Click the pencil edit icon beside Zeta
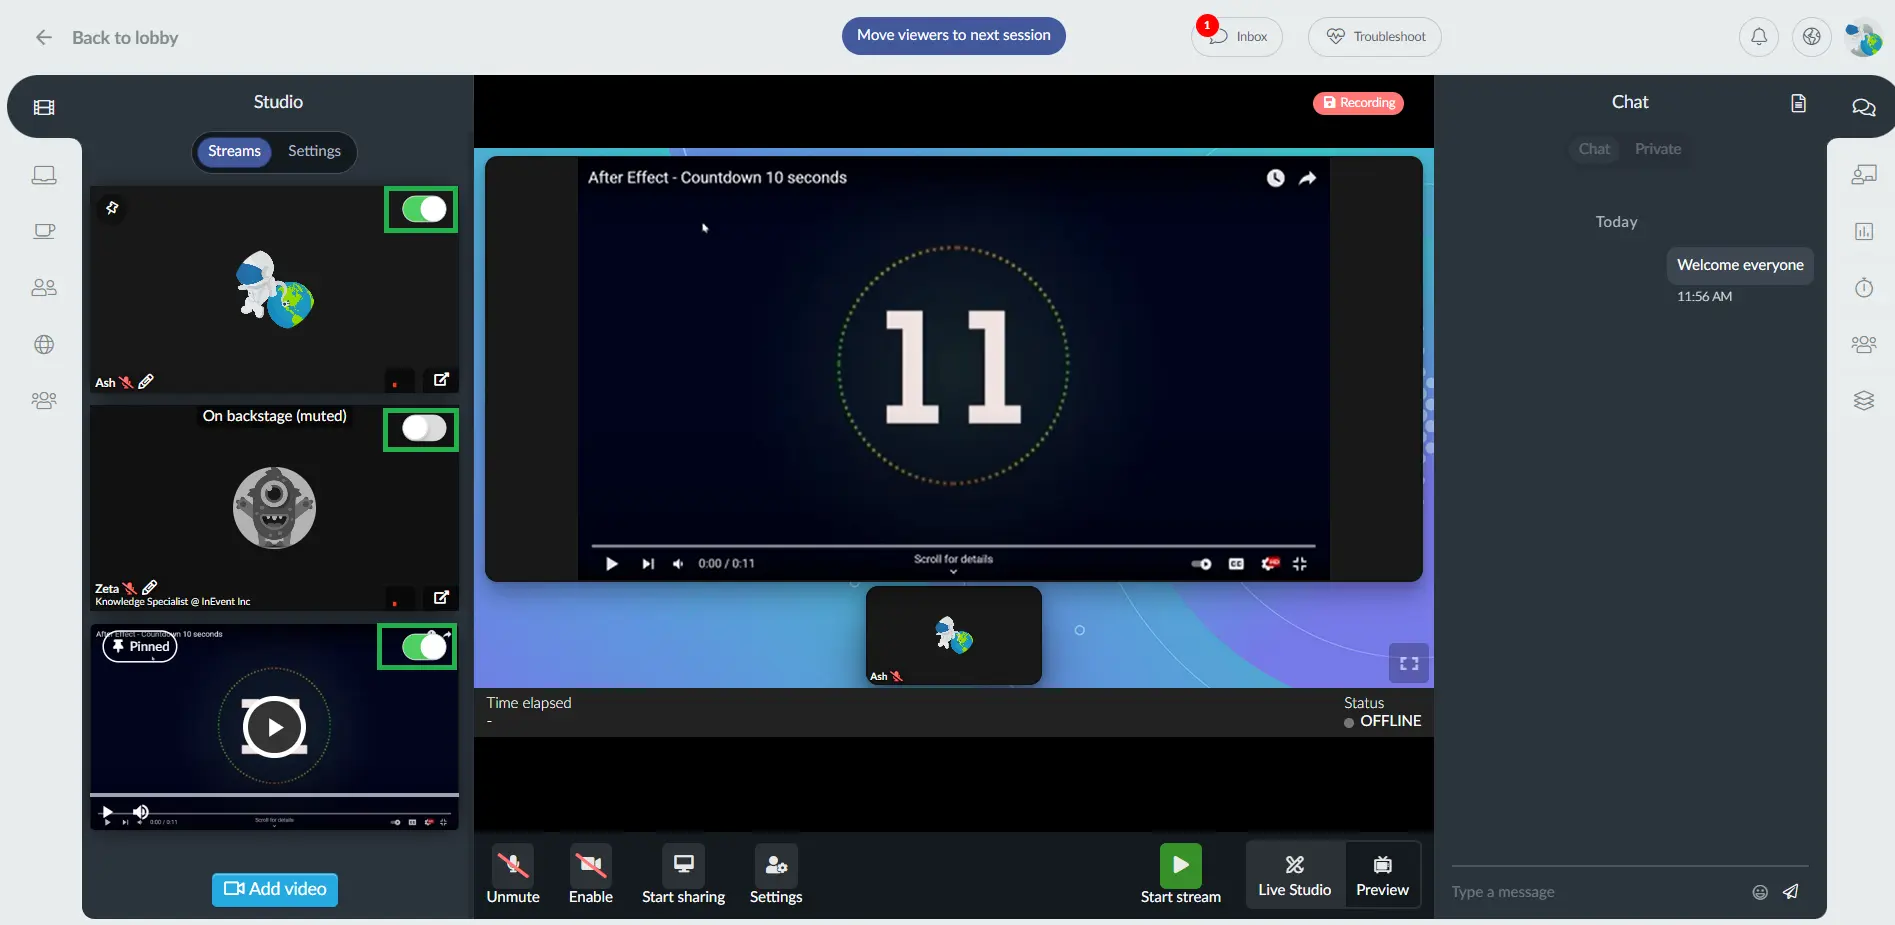 (x=150, y=588)
